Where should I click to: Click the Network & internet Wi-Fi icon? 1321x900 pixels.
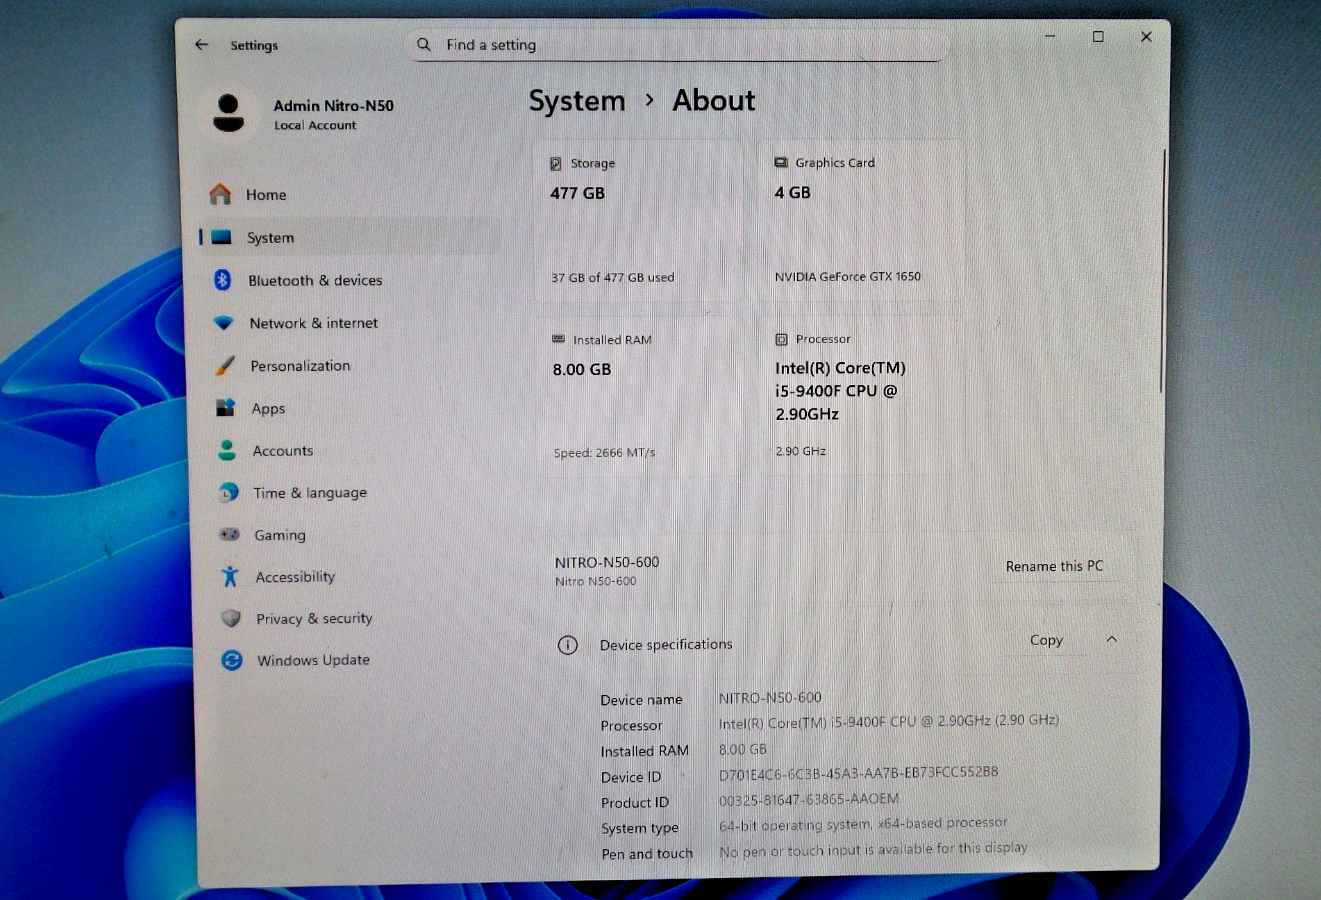tap(224, 323)
